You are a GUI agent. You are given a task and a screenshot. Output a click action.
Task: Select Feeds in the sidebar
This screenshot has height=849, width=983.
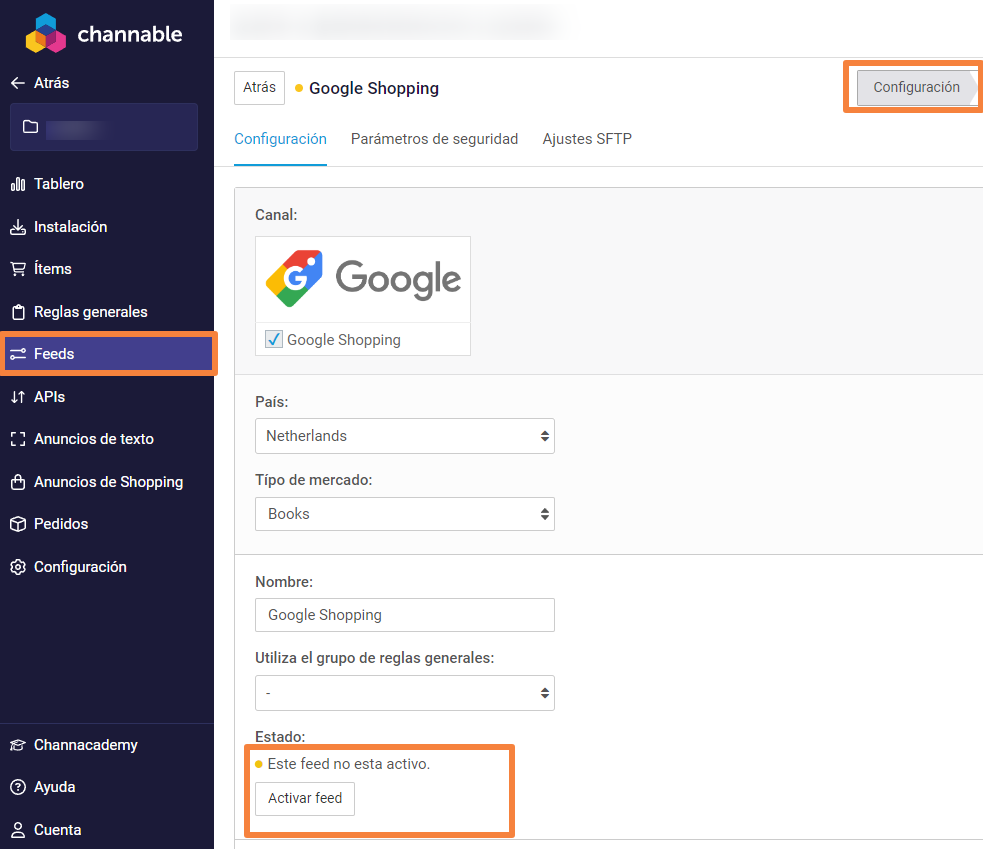click(x=108, y=354)
